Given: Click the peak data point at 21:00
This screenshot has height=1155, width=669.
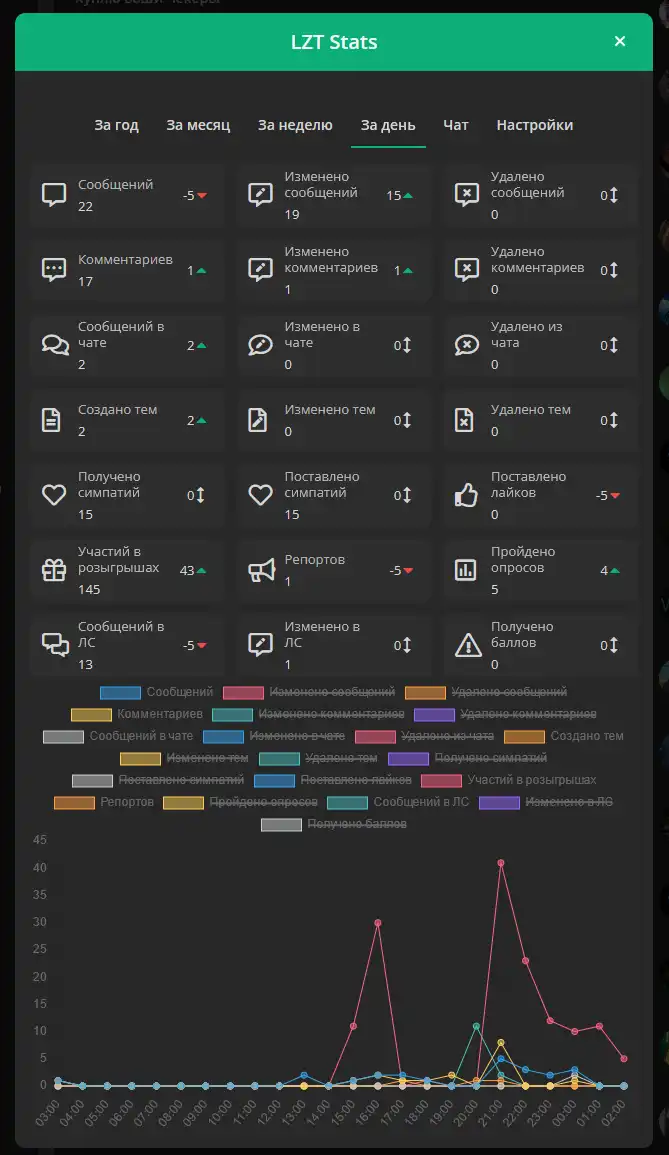Looking at the screenshot, I should (501, 863).
